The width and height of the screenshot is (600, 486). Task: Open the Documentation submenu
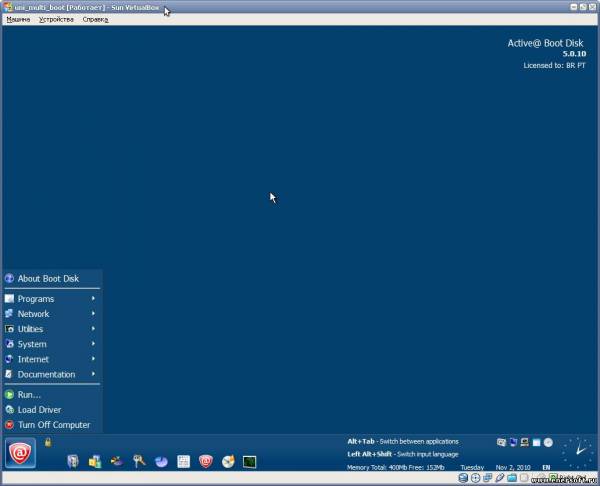click(52, 374)
